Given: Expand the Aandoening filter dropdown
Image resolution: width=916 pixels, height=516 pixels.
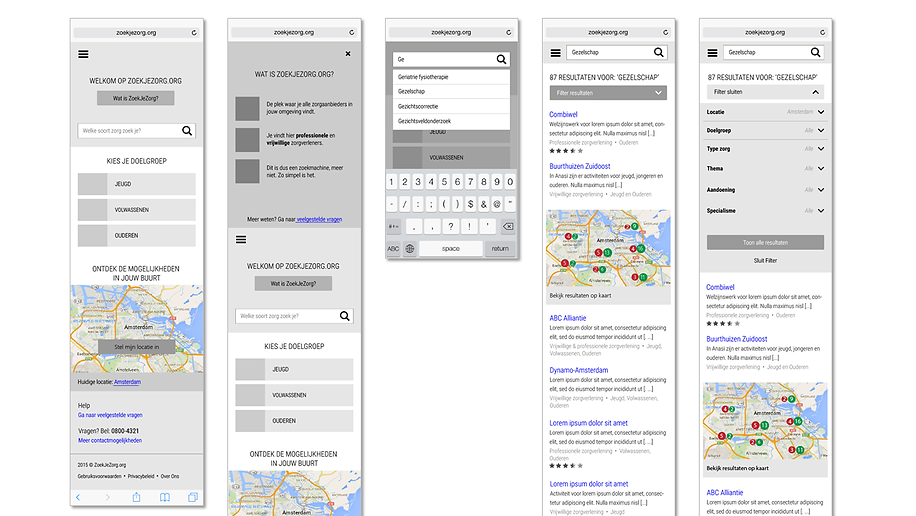Looking at the screenshot, I should [765, 190].
